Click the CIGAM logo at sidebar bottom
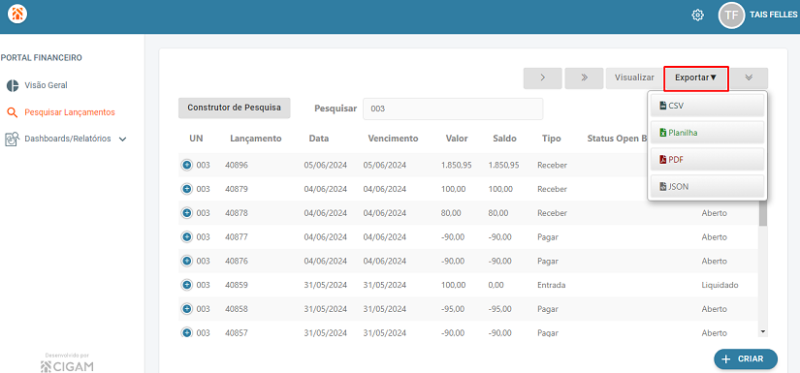The height and width of the screenshot is (373, 800). (x=67, y=366)
